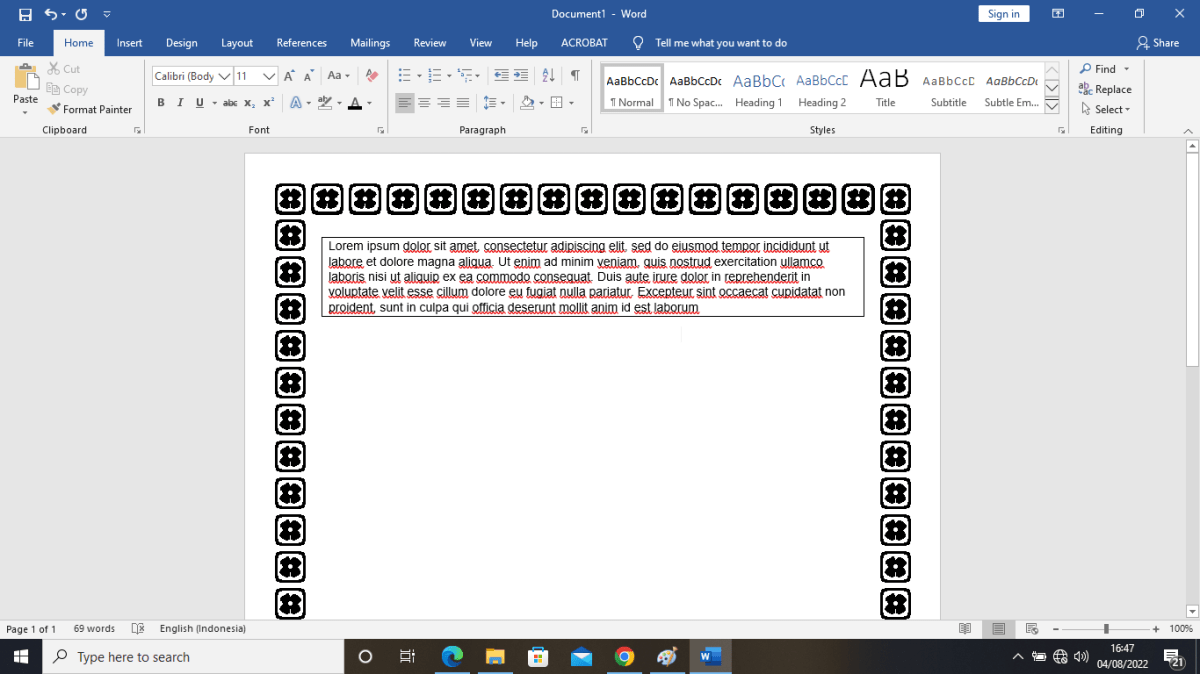The height and width of the screenshot is (674, 1200).
Task: Click the Show/Hide paragraph marks icon
Action: pos(575,76)
